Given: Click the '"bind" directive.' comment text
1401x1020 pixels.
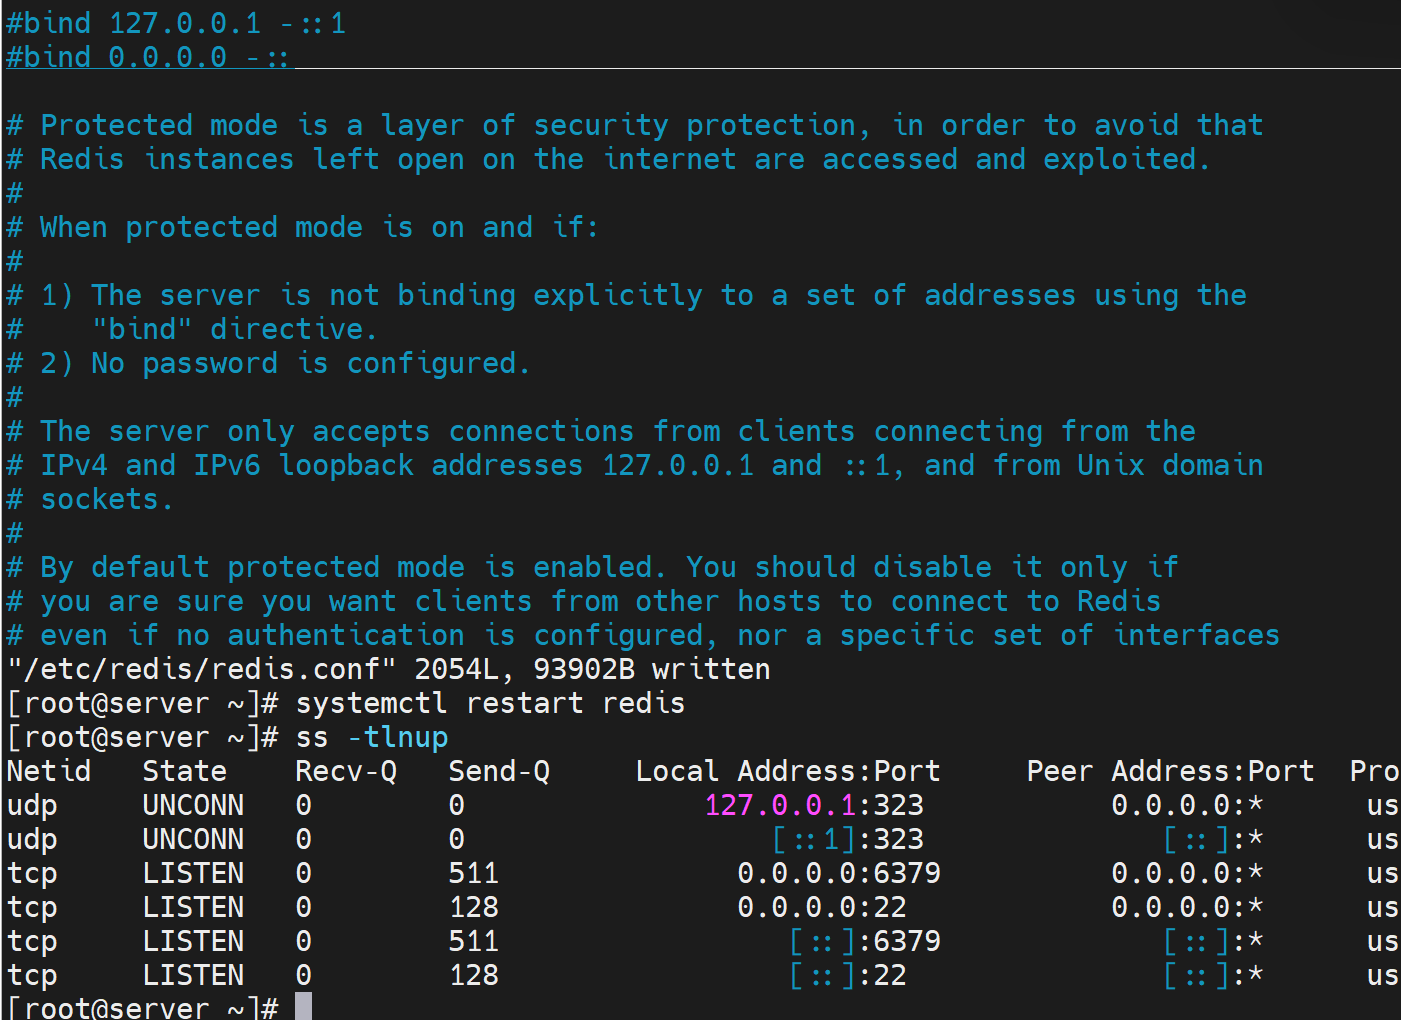Looking at the screenshot, I should click(234, 329).
